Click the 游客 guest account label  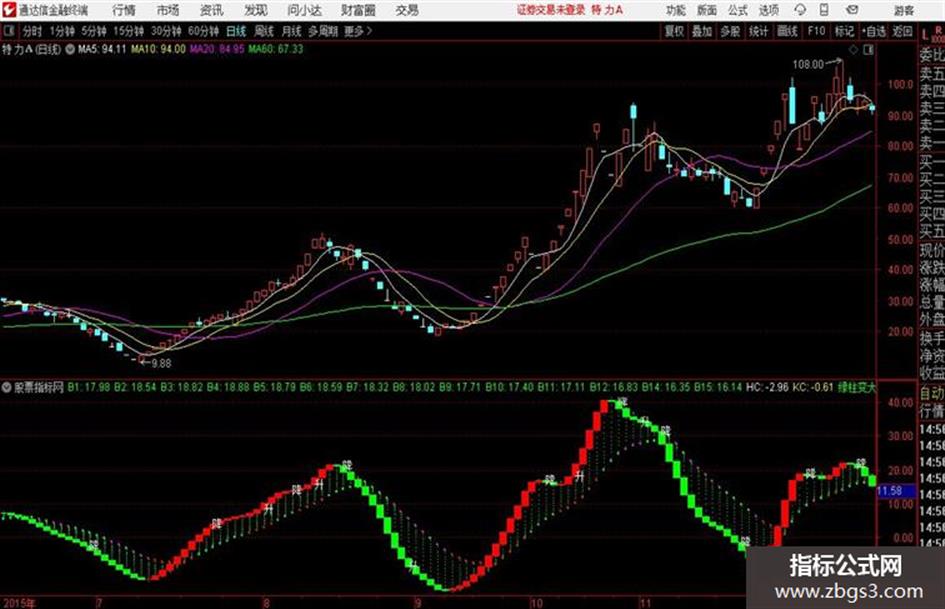tap(904, 10)
